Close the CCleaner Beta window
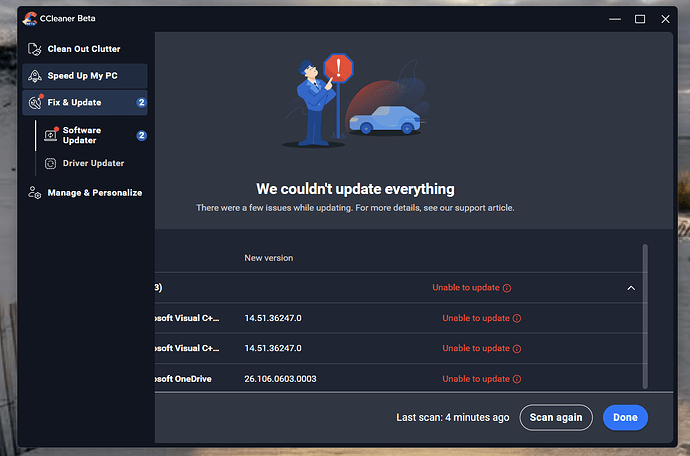The height and width of the screenshot is (456, 690). [x=665, y=19]
